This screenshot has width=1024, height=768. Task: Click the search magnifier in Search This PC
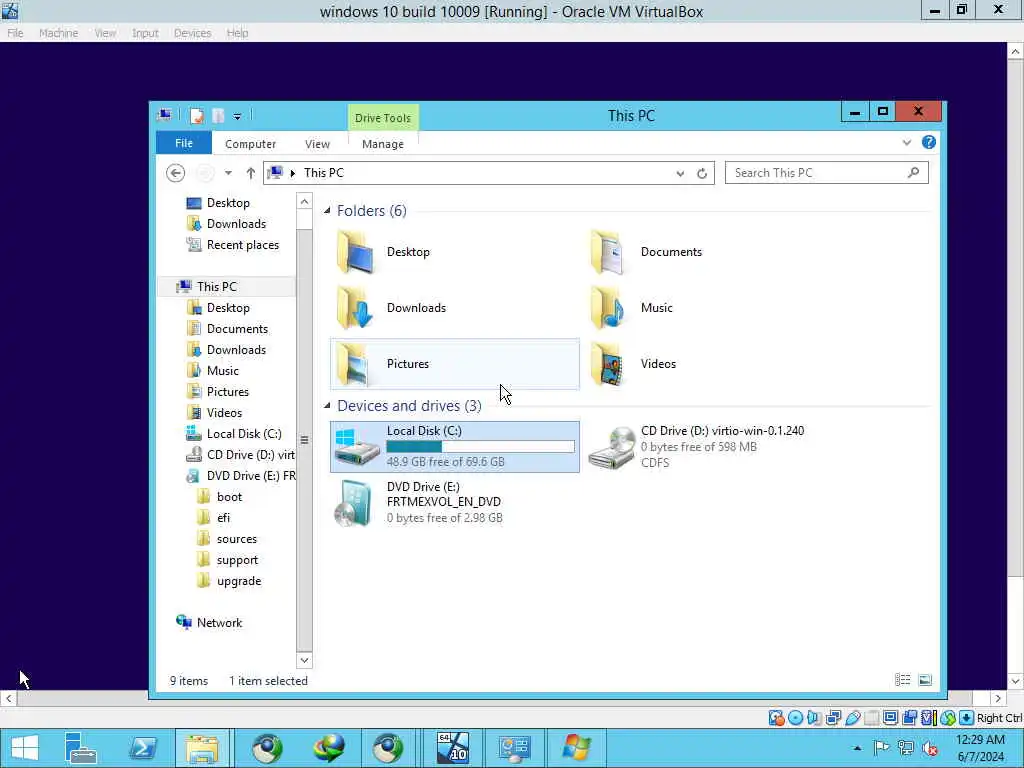(x=913, y=172)
